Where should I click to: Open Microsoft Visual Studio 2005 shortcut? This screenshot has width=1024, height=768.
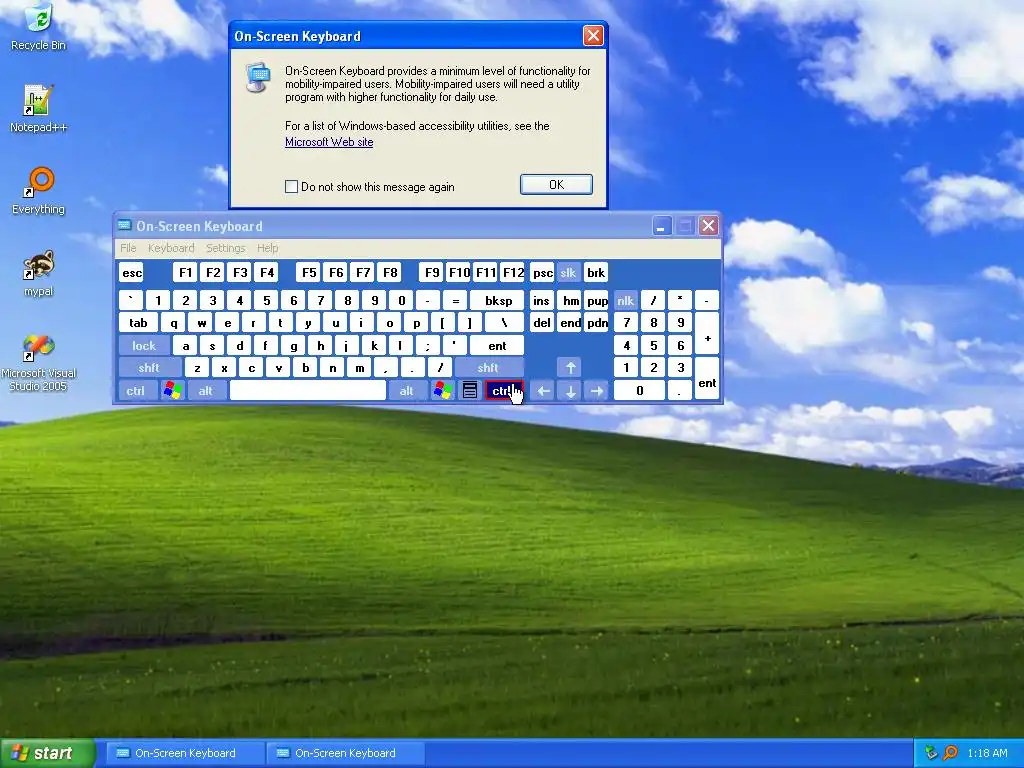tap(39, 362)
